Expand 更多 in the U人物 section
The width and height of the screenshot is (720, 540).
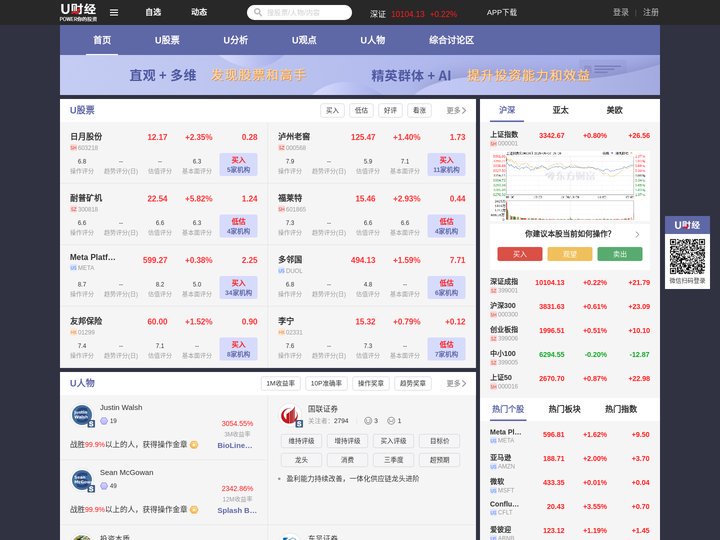point(456,383)
